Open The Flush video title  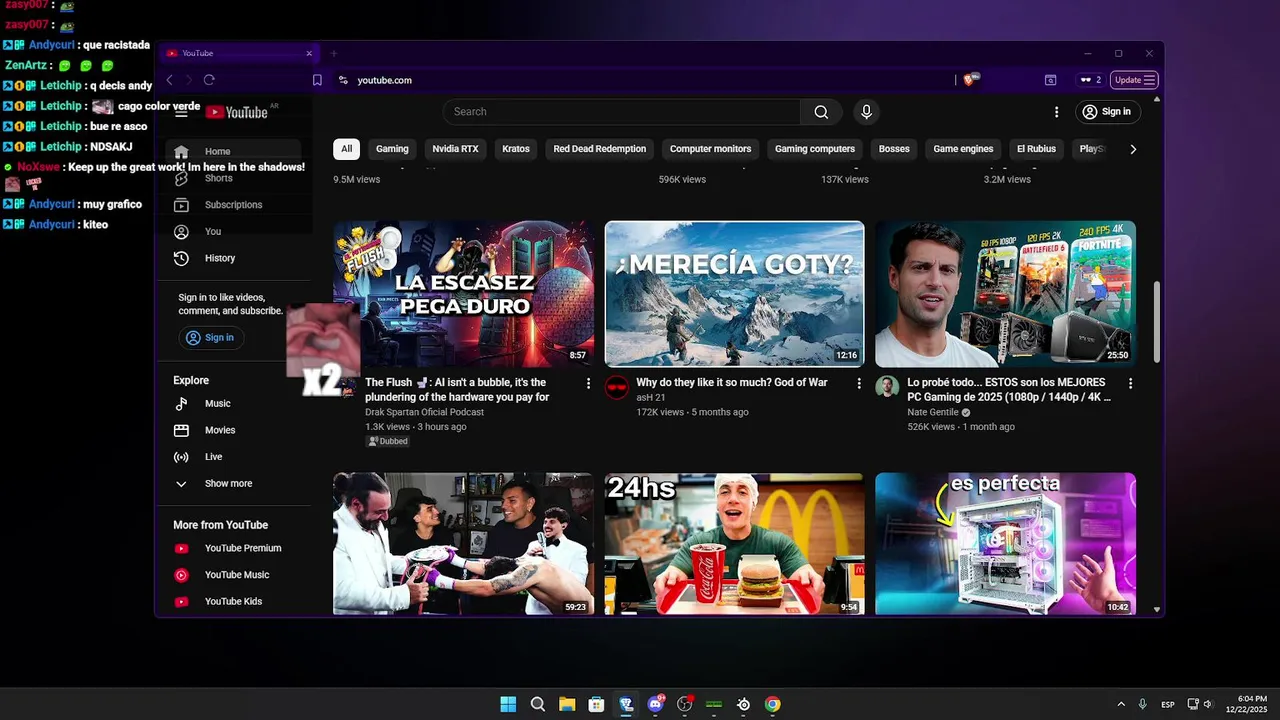click(x=457, y=390)
